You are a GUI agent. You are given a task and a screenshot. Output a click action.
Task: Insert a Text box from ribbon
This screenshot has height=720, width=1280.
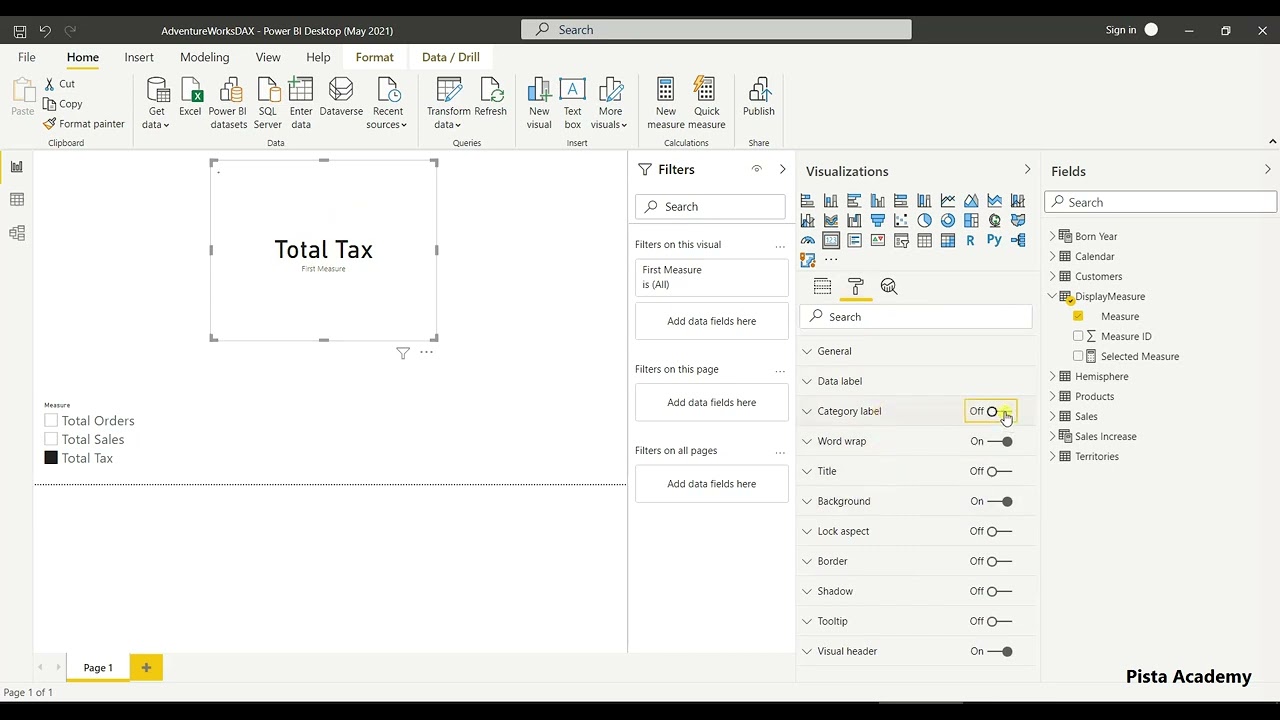coord(573,103)
